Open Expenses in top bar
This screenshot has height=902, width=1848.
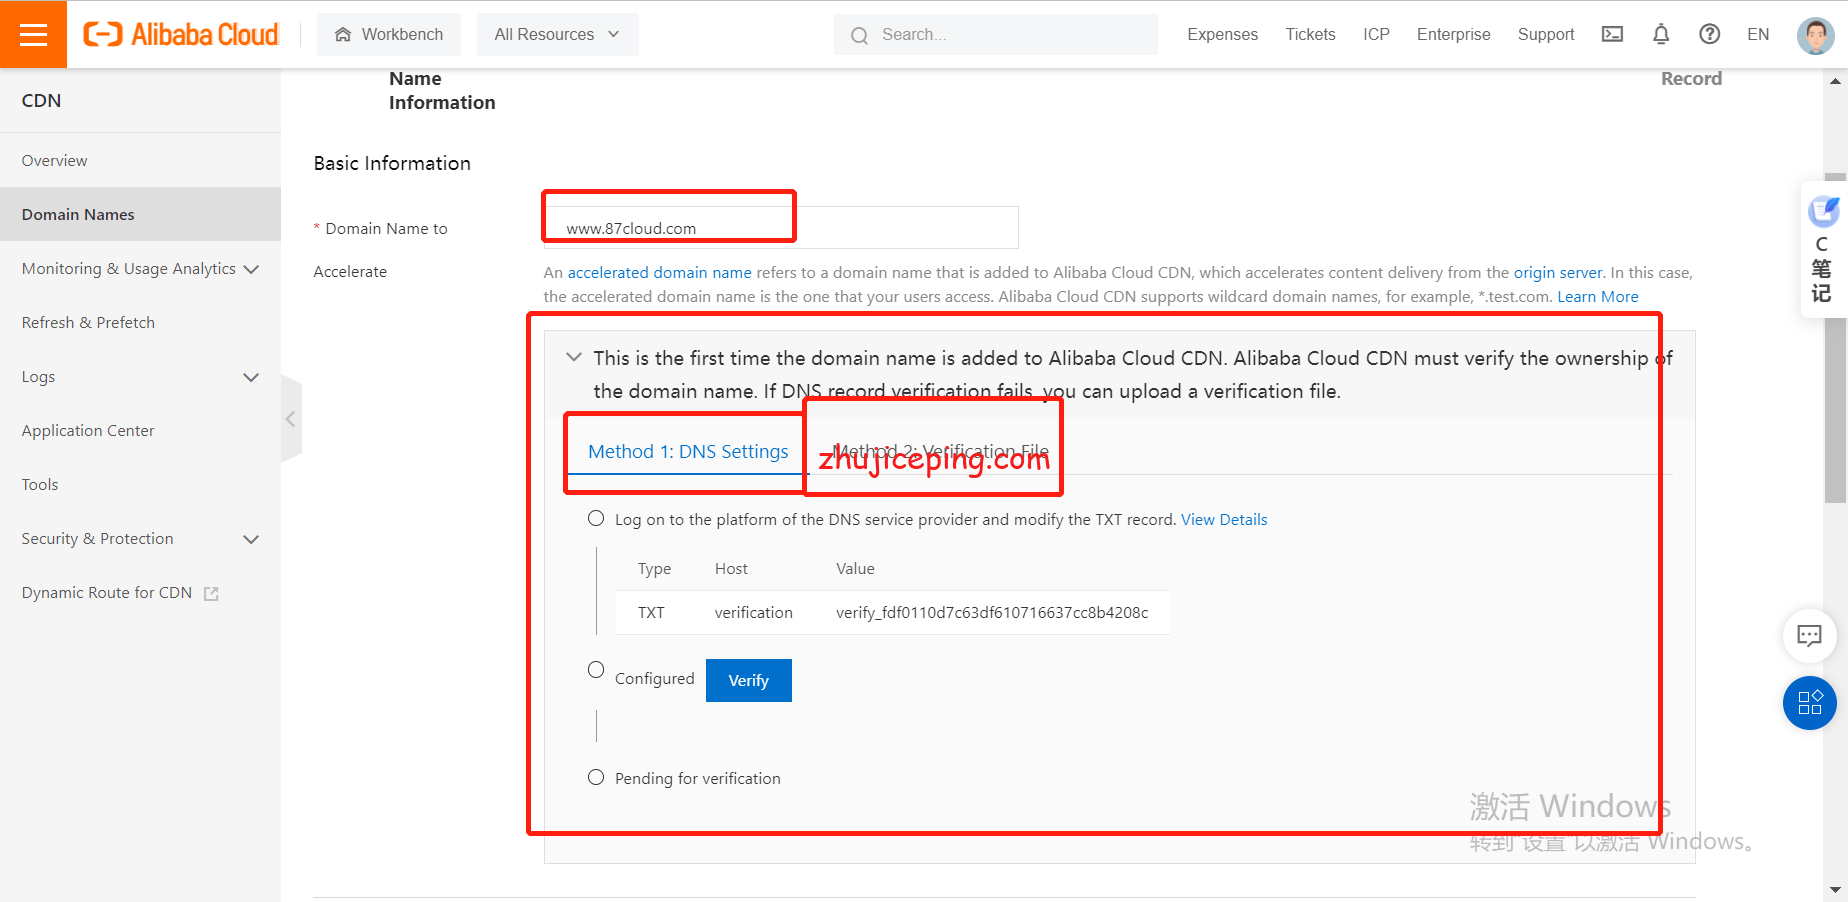pos(1222,34)
